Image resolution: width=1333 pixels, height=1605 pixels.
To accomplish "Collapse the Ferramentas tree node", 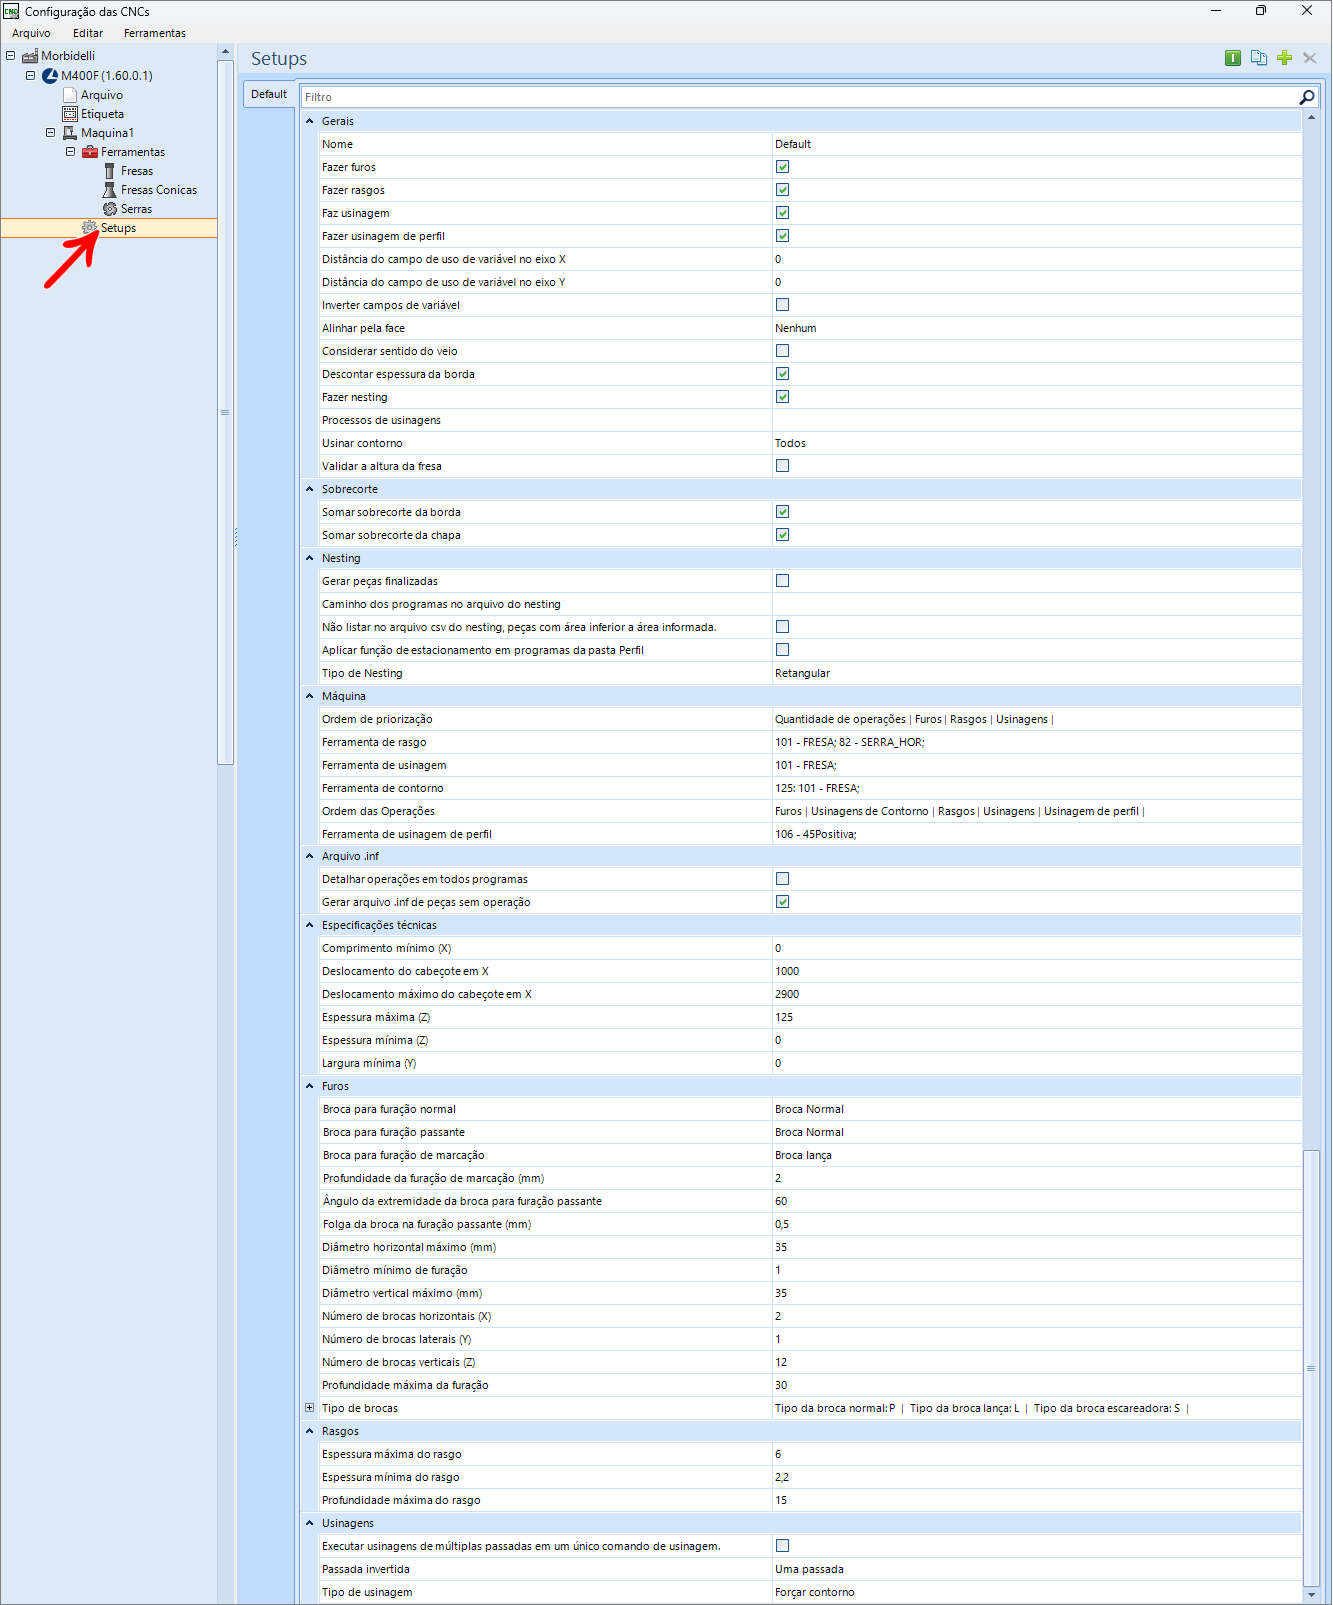I will pos(70,152).
